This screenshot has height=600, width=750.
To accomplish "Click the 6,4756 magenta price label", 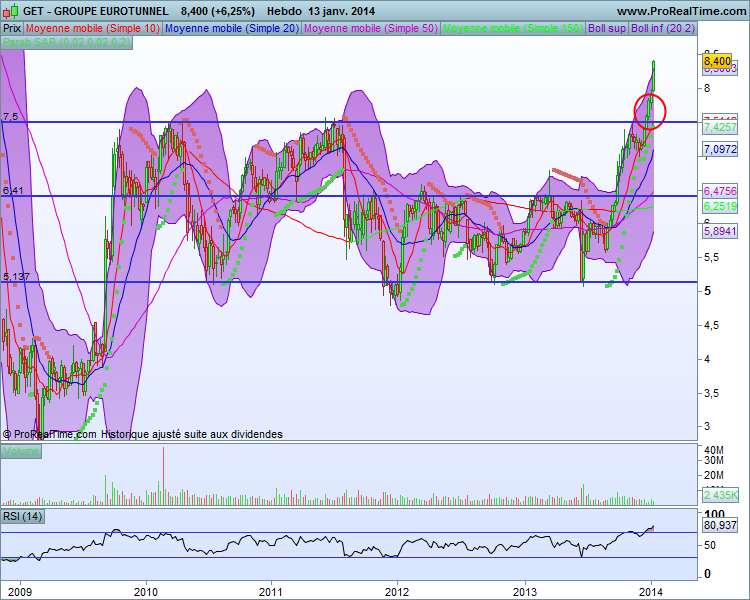I will coord(720,191).
